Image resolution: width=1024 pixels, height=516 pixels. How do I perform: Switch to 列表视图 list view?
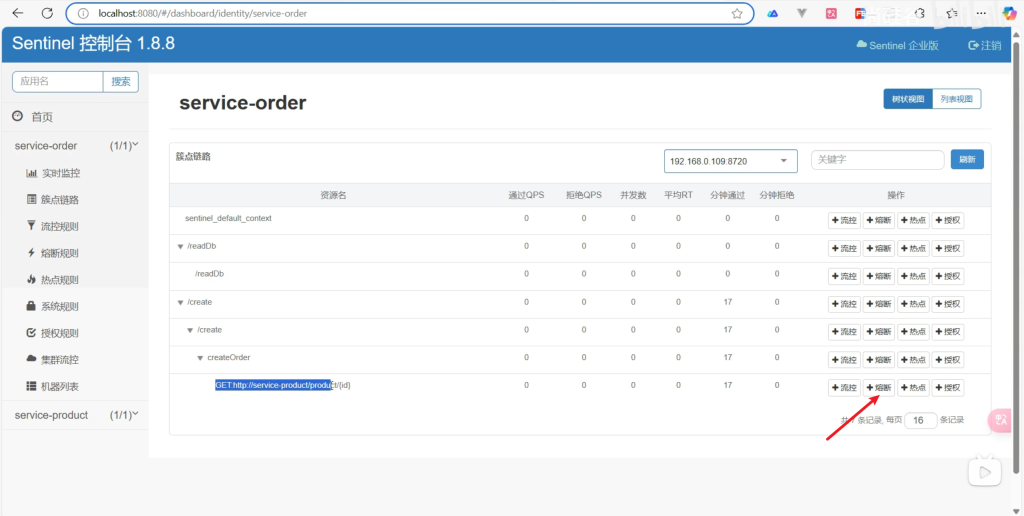point(956,99)
